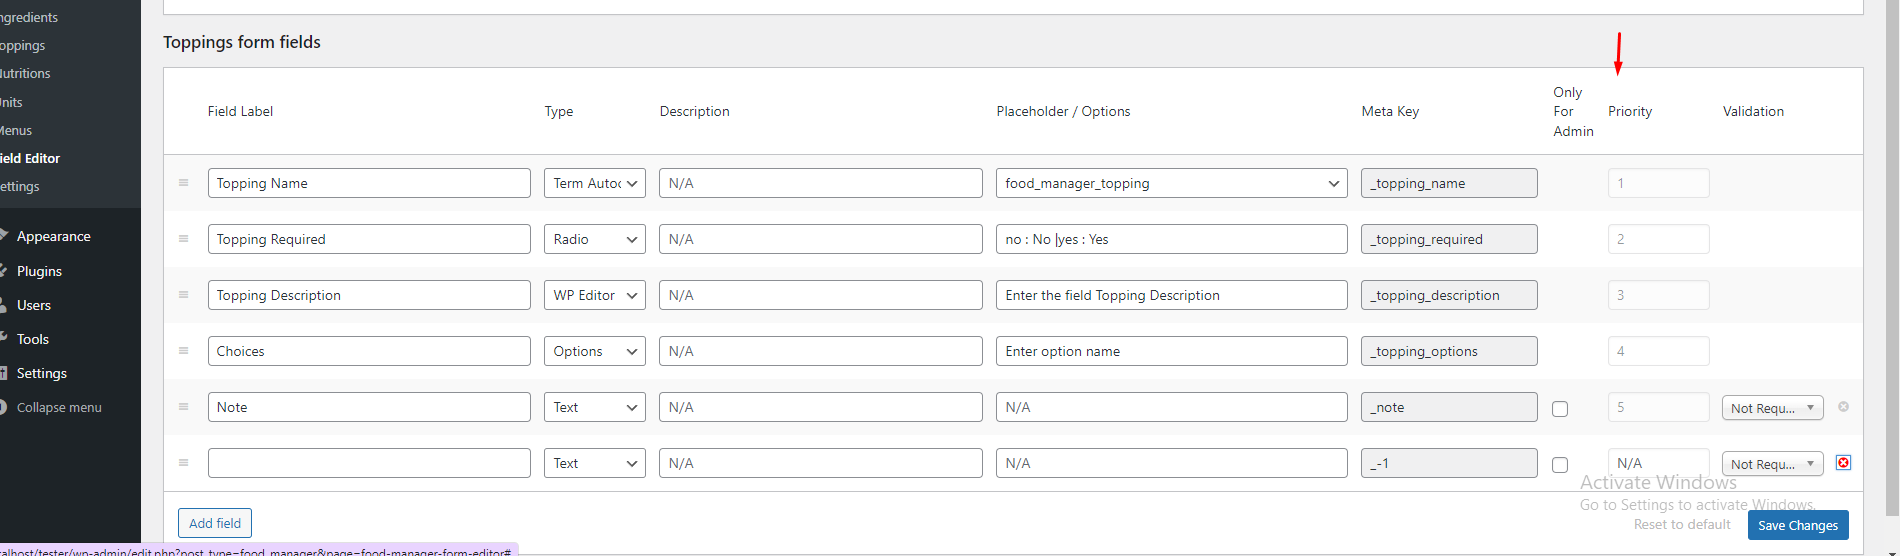Click the Users icon in sidebar
Viewport: 1900px width, 556px height.
[x=3, y=305]
